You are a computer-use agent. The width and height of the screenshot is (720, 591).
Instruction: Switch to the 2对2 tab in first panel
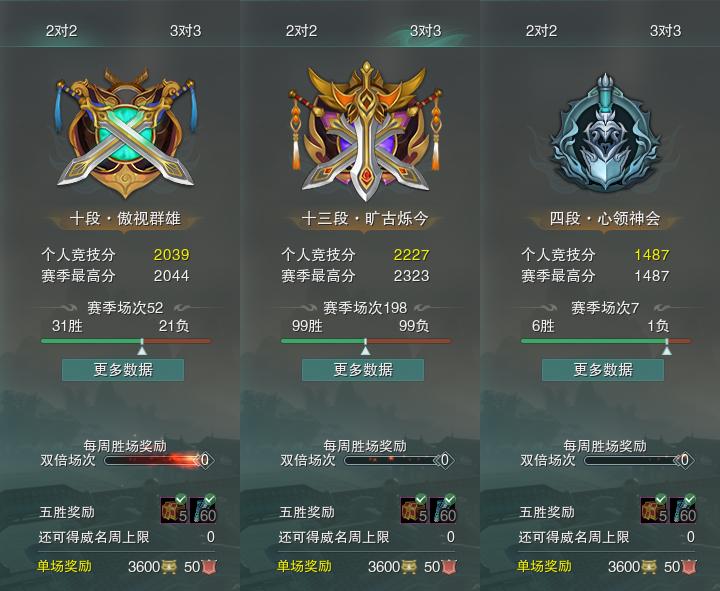pyautogui.click(x=61, y=31)
